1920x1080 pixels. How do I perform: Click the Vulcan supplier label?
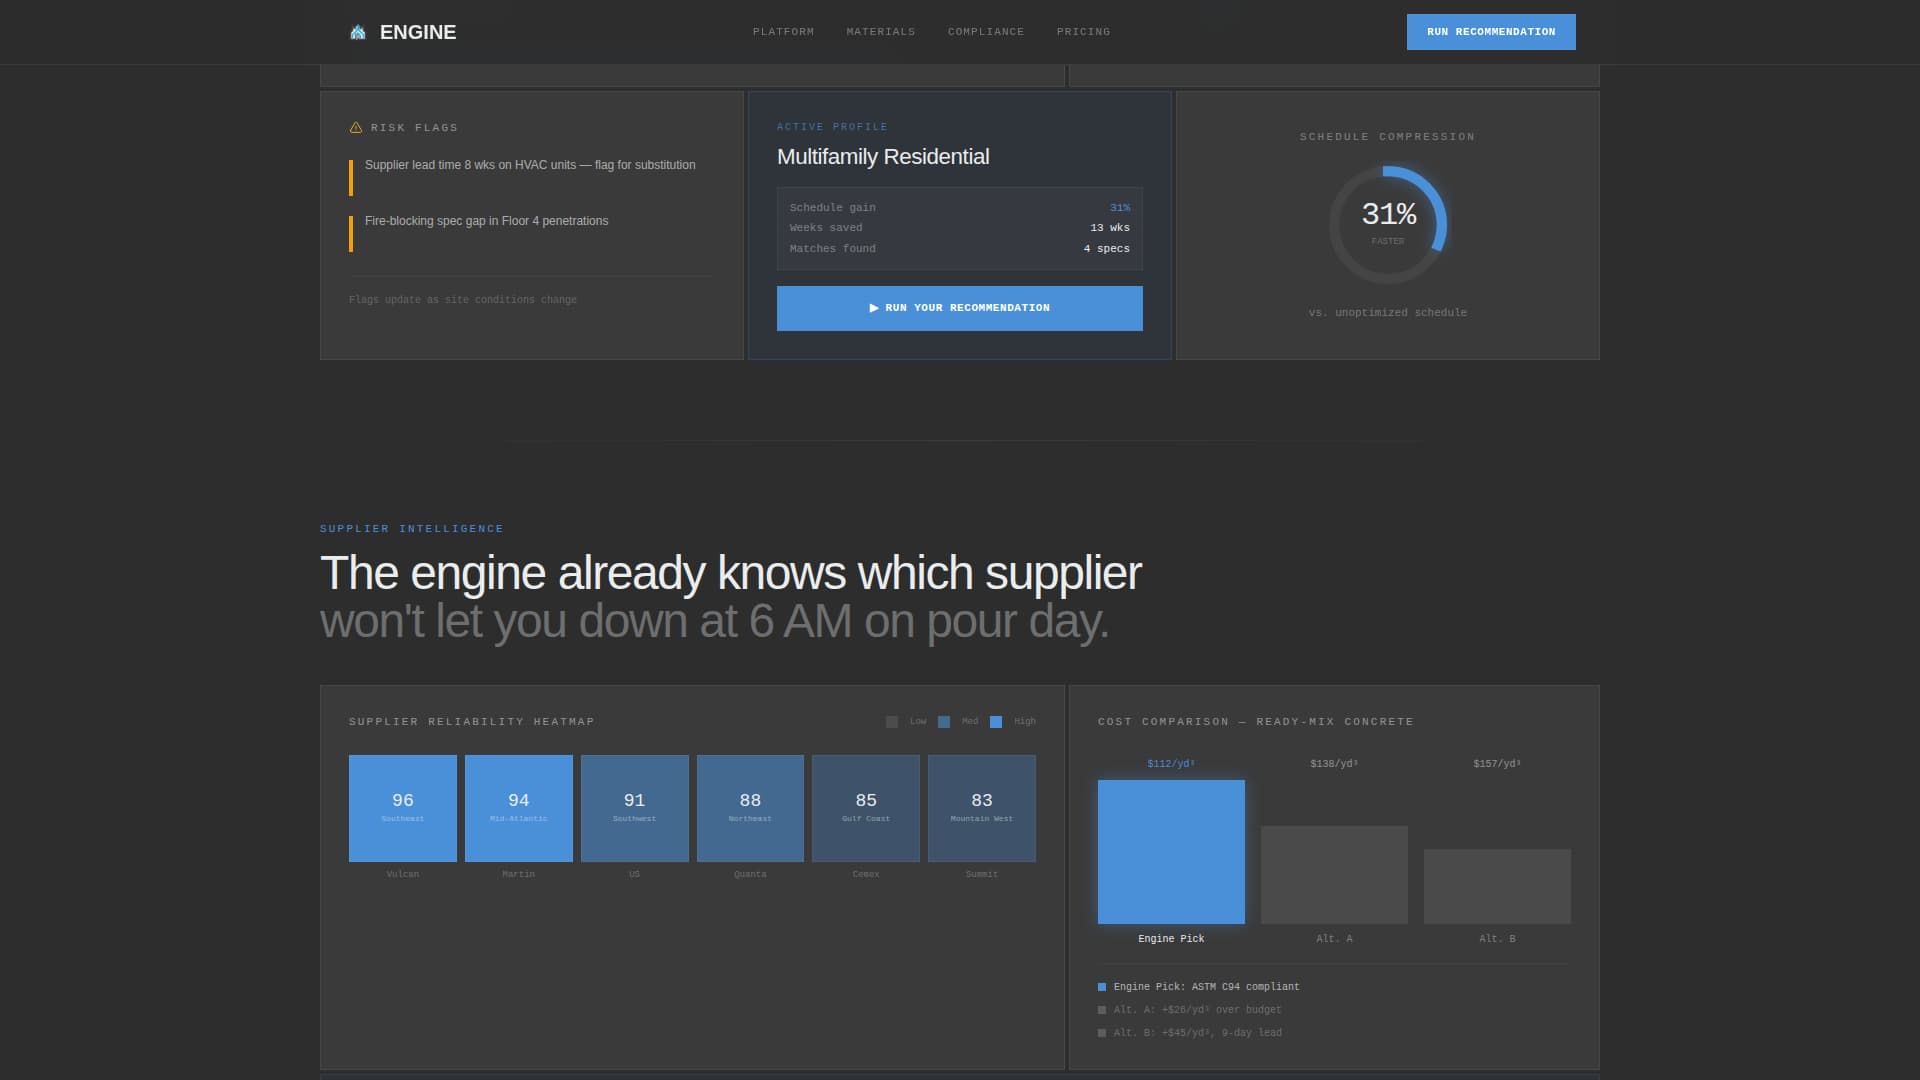point(403,874)
